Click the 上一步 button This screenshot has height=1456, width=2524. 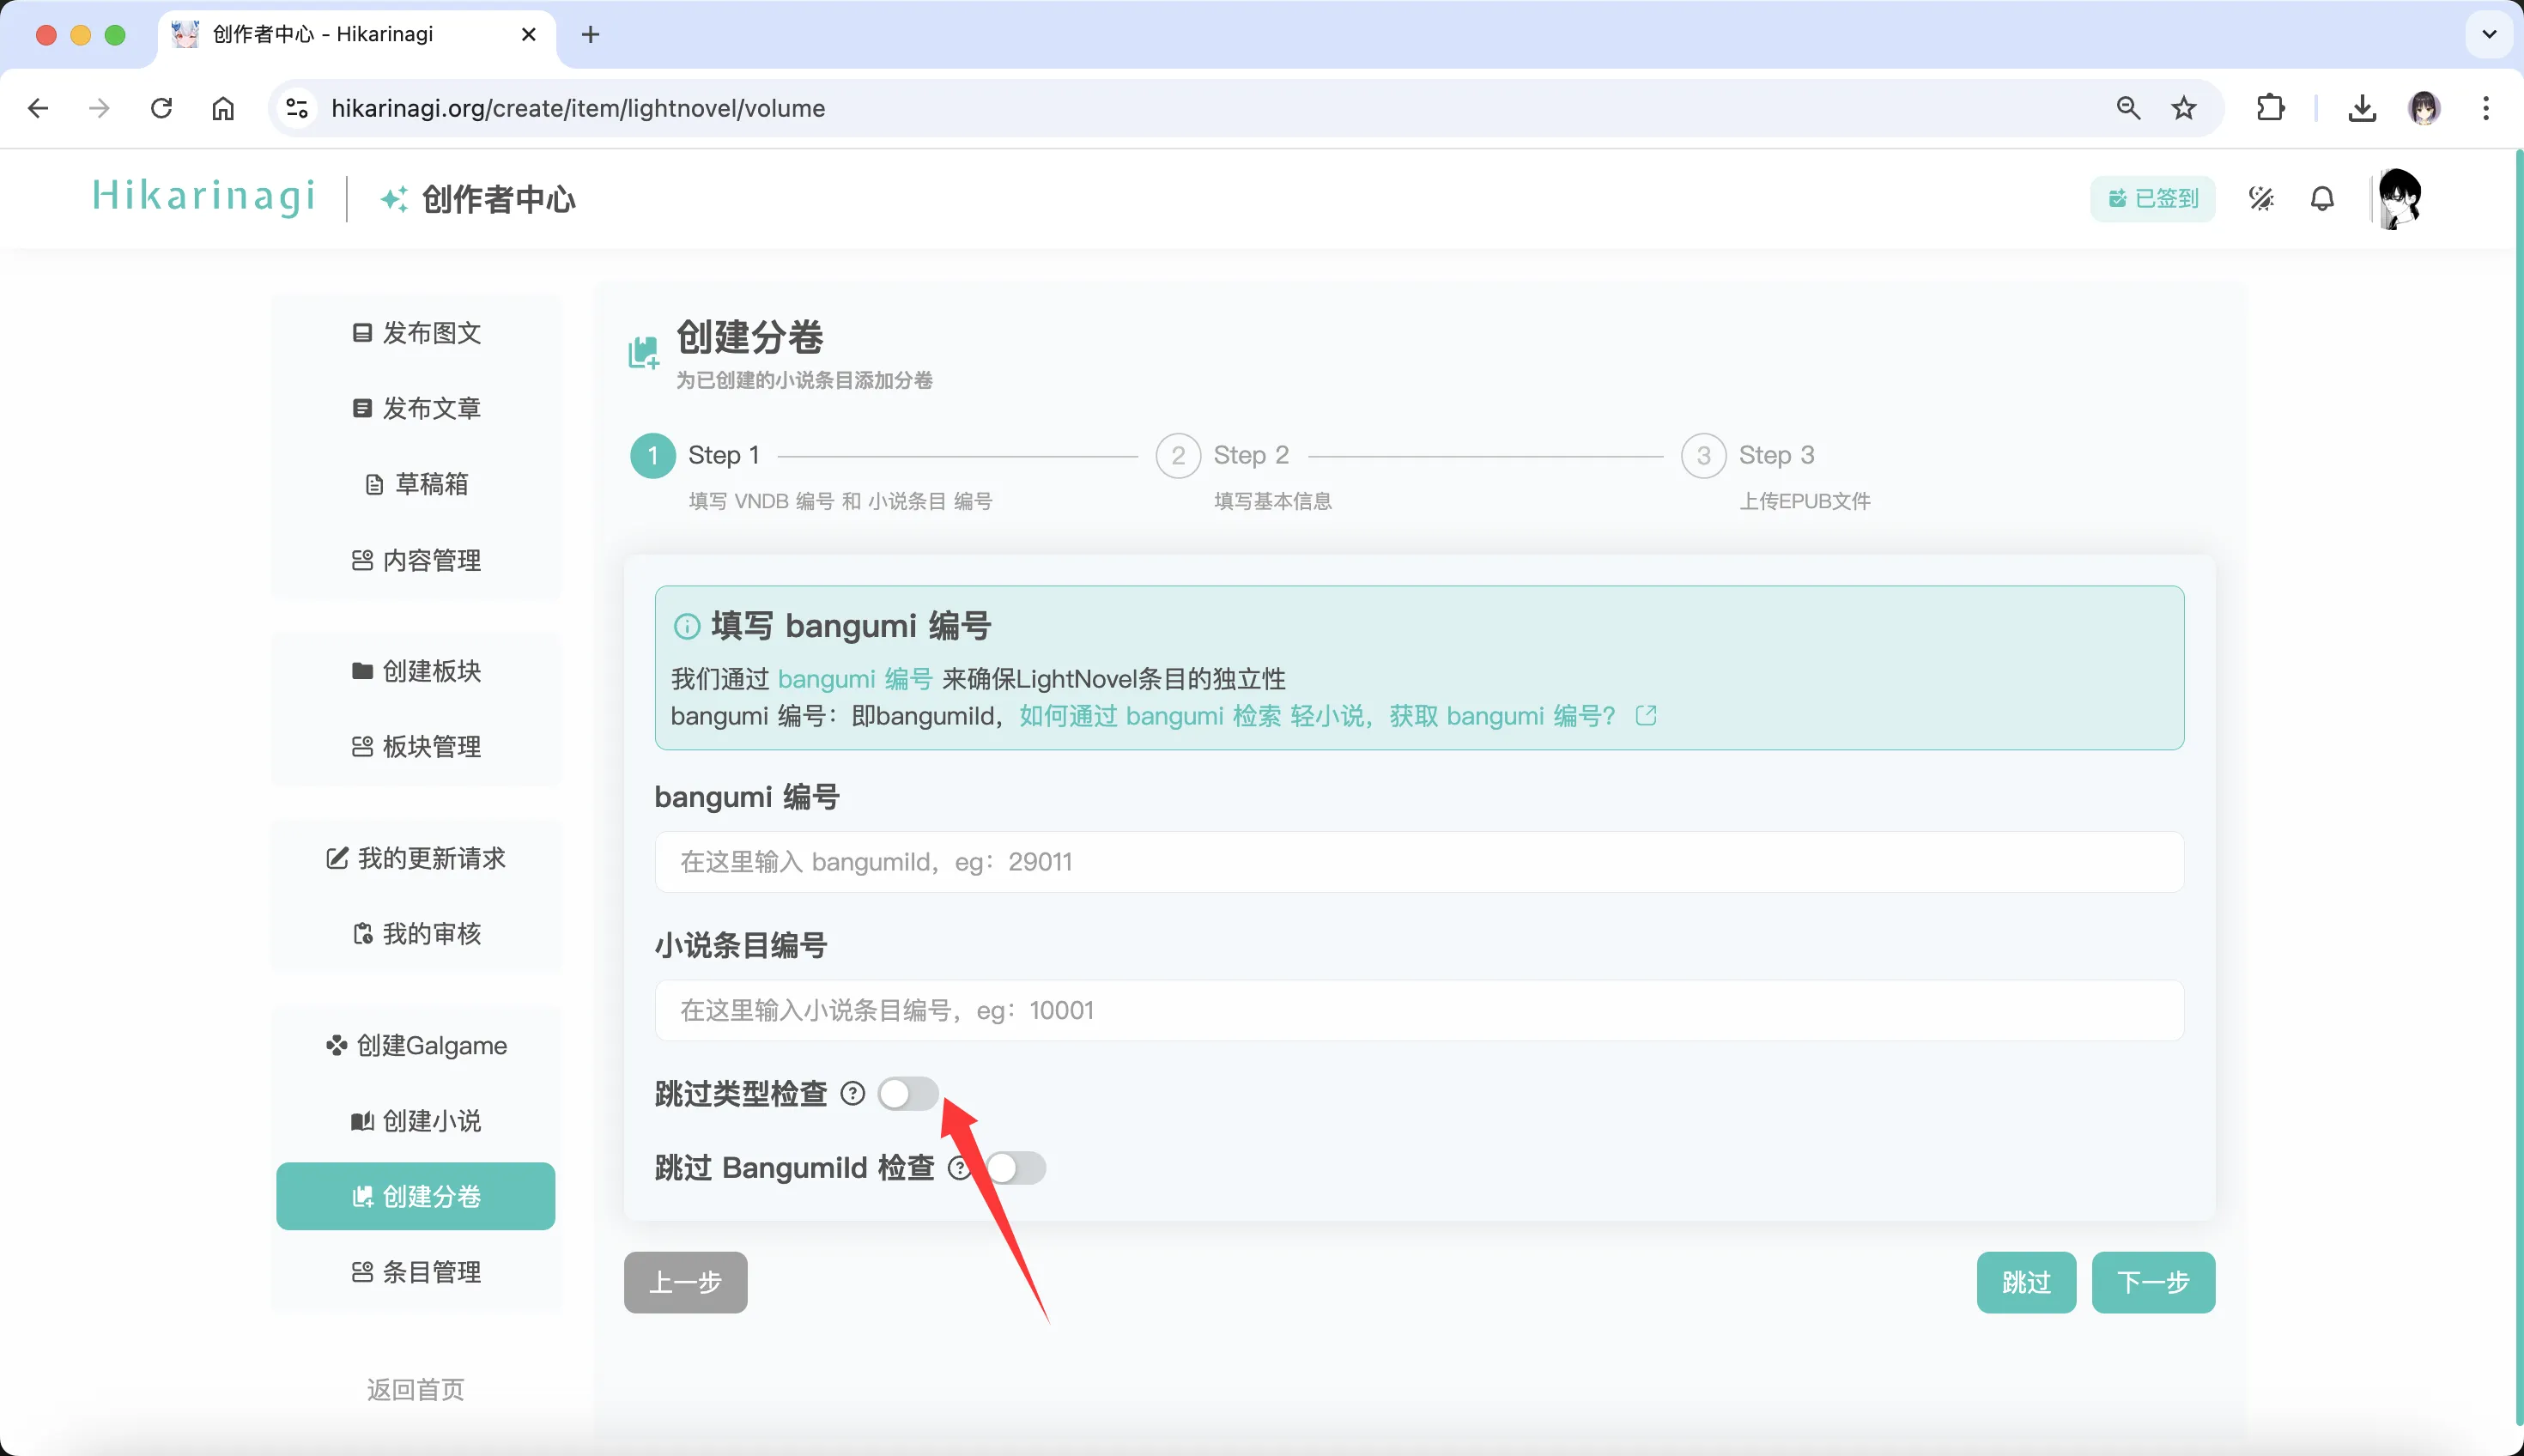[x=686, y=1282]
